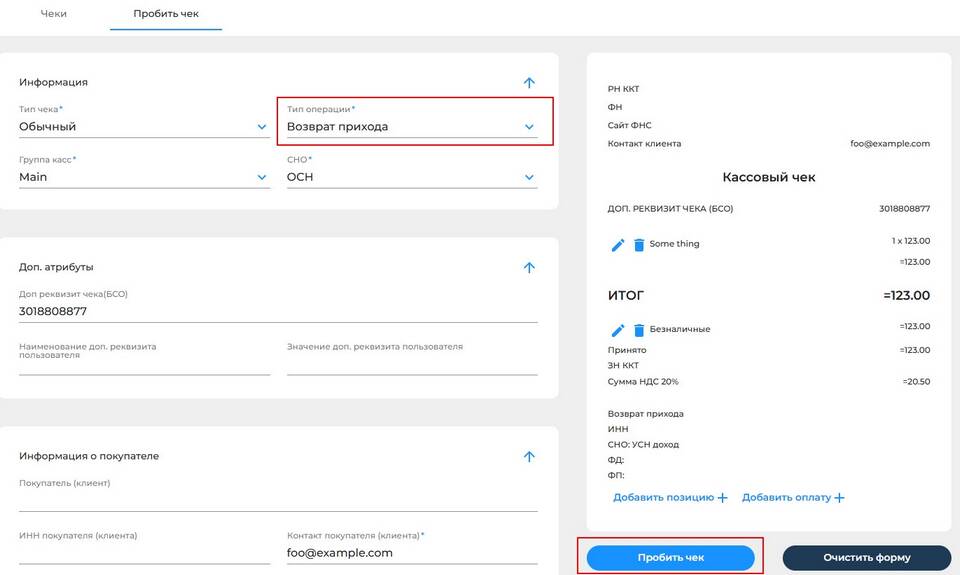Click the blue Пробить чек button
This screenshot has height=575, width=960.
click(670, 558)
